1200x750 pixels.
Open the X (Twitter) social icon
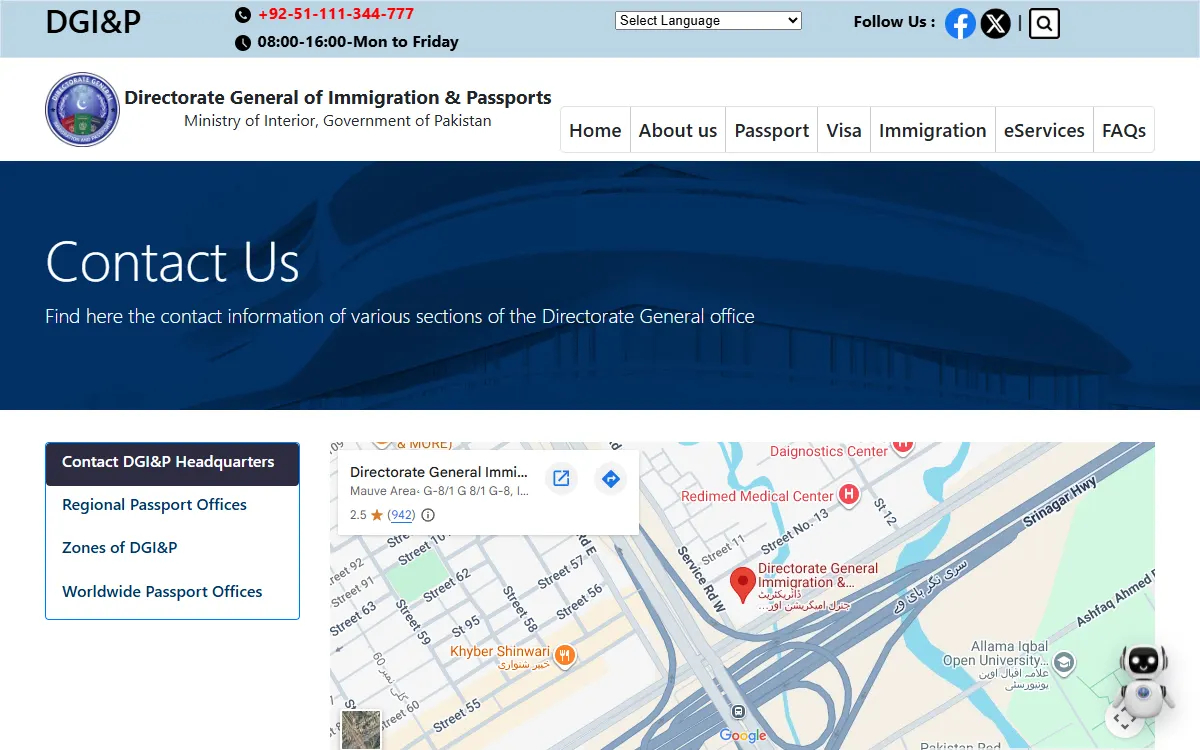pos(995,23)
